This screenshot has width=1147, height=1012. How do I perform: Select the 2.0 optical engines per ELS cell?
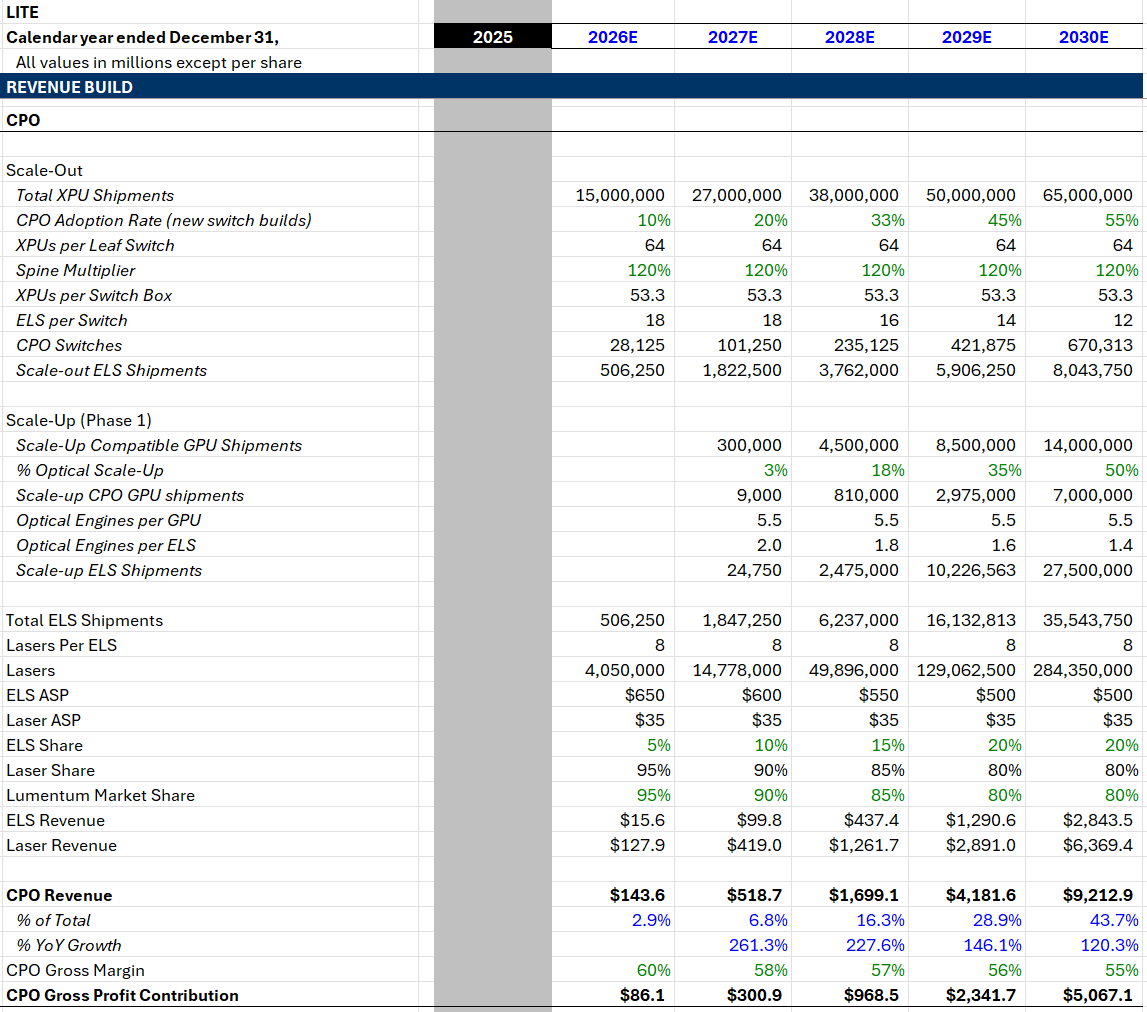point(769,545)
